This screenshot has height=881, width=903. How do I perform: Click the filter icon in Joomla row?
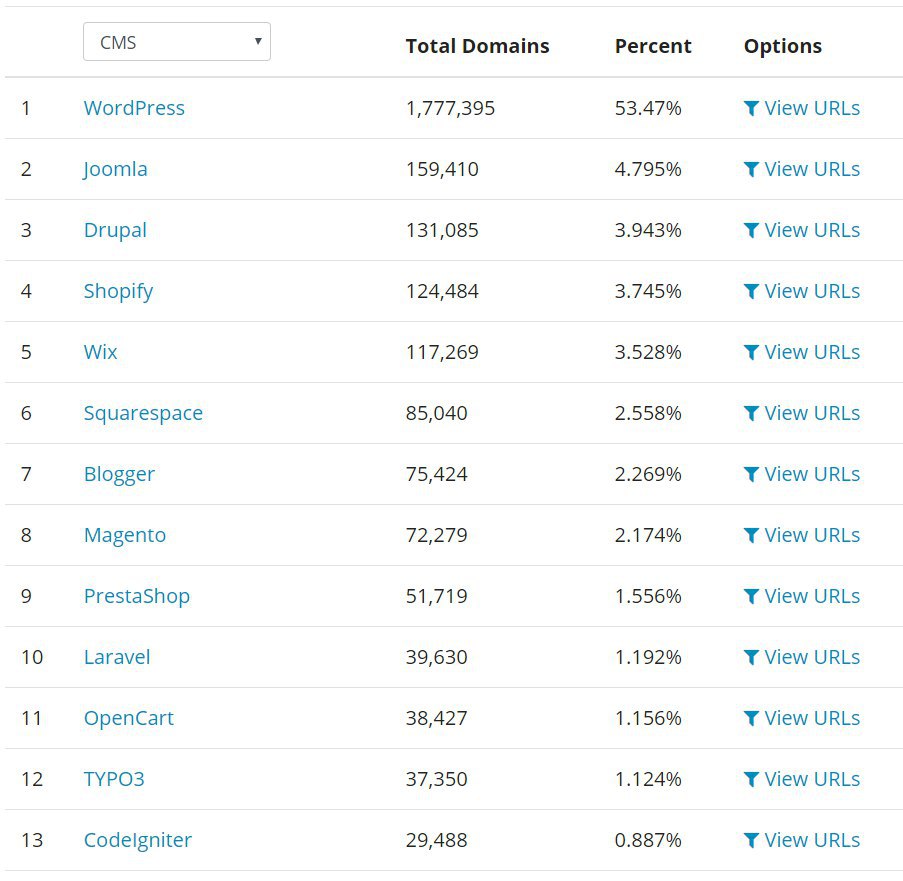pyautogui.click(x=751, y=169)
